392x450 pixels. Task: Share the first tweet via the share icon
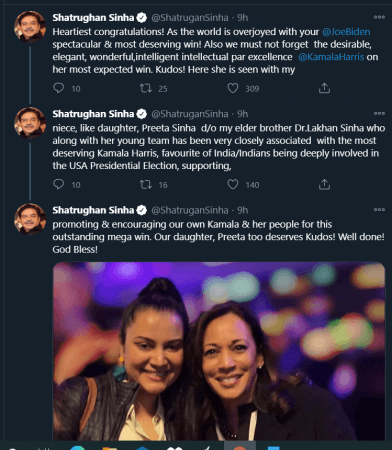tap(324, 88)
